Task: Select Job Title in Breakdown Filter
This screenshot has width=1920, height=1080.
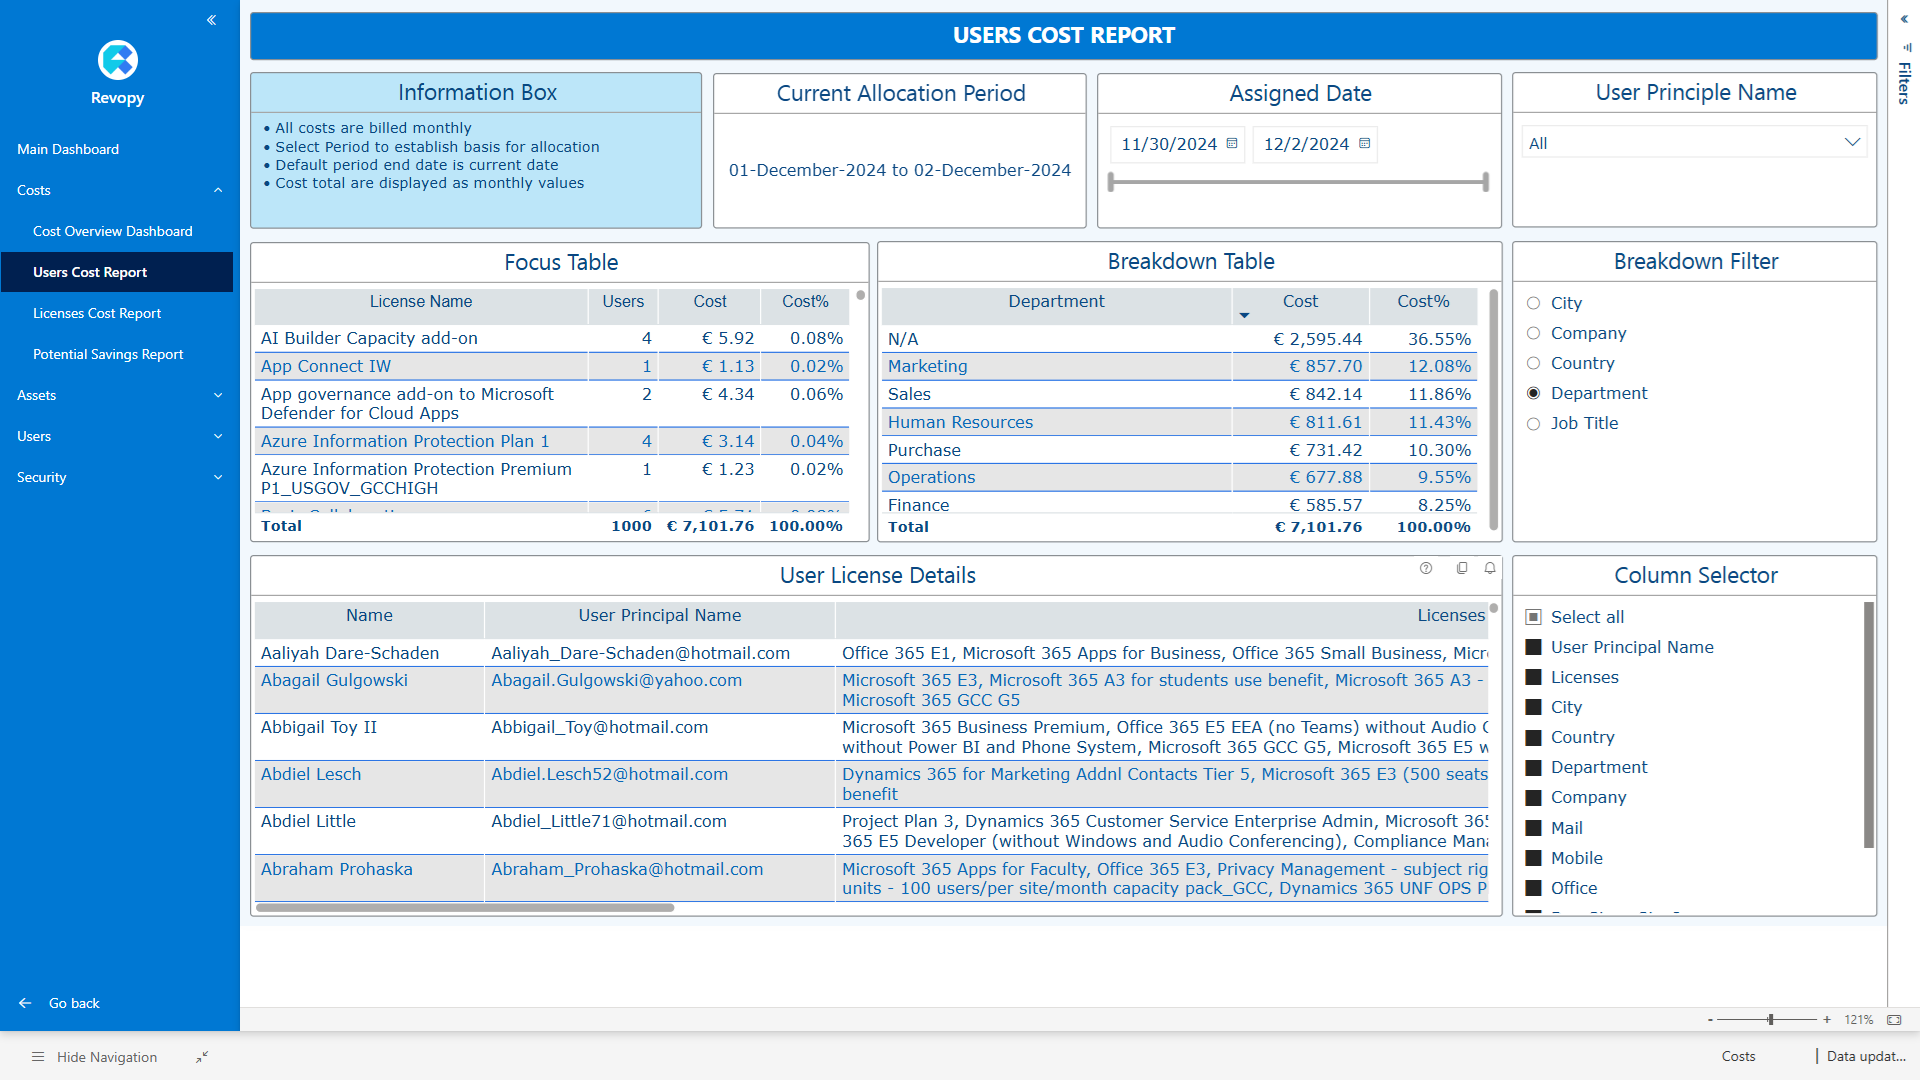Action: [x=1533, y=424]
